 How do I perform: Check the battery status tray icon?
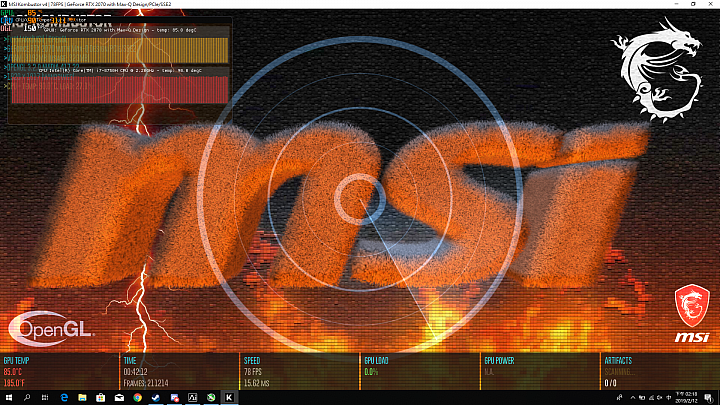[642, 398]
